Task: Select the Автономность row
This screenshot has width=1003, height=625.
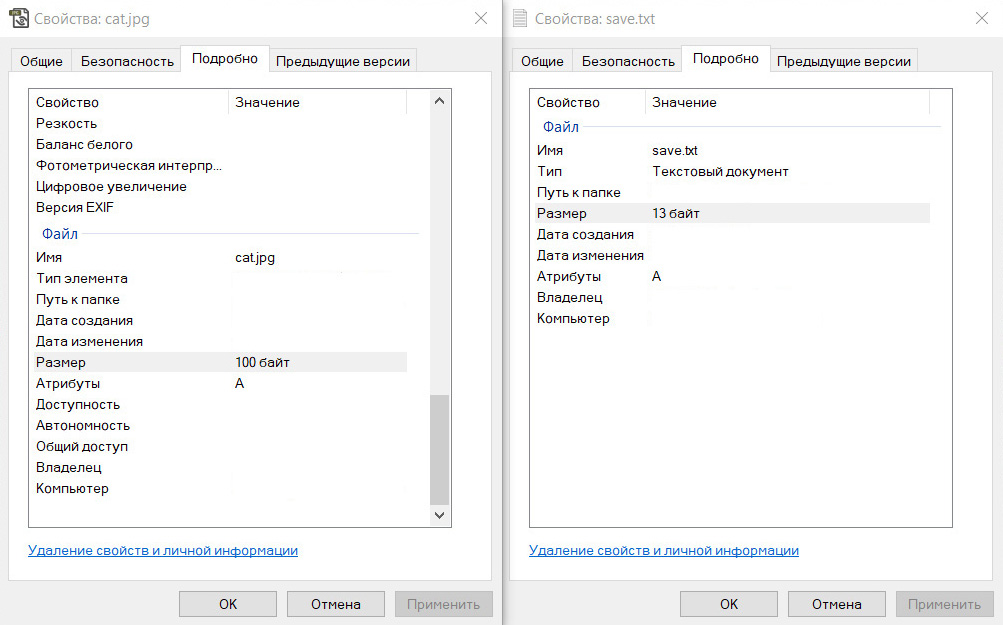Action: pyautogui.click(x=218, y=425)
